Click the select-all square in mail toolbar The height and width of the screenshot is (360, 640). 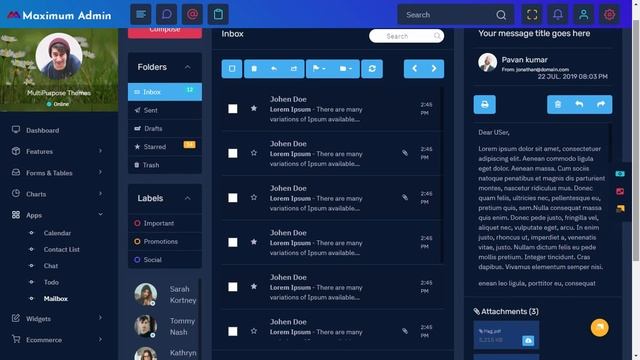[x=232, y=69]
